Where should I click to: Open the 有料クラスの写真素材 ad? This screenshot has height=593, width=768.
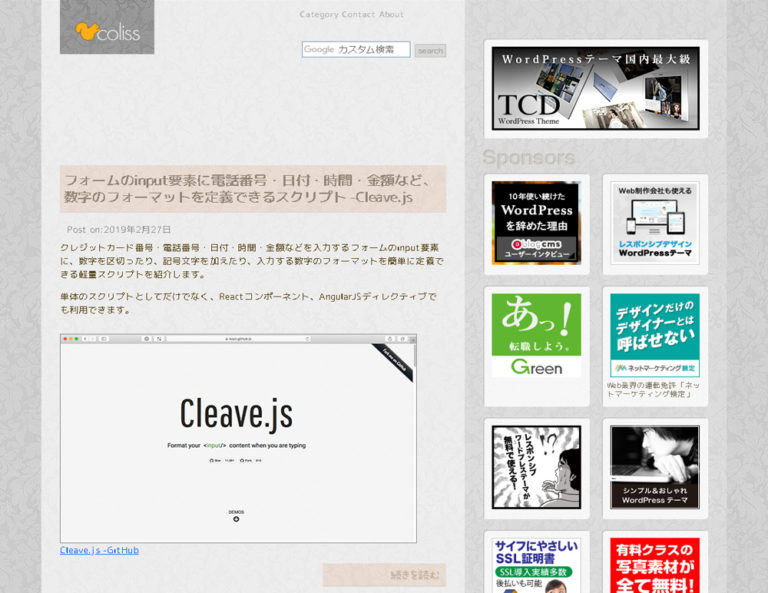[655, 566]
